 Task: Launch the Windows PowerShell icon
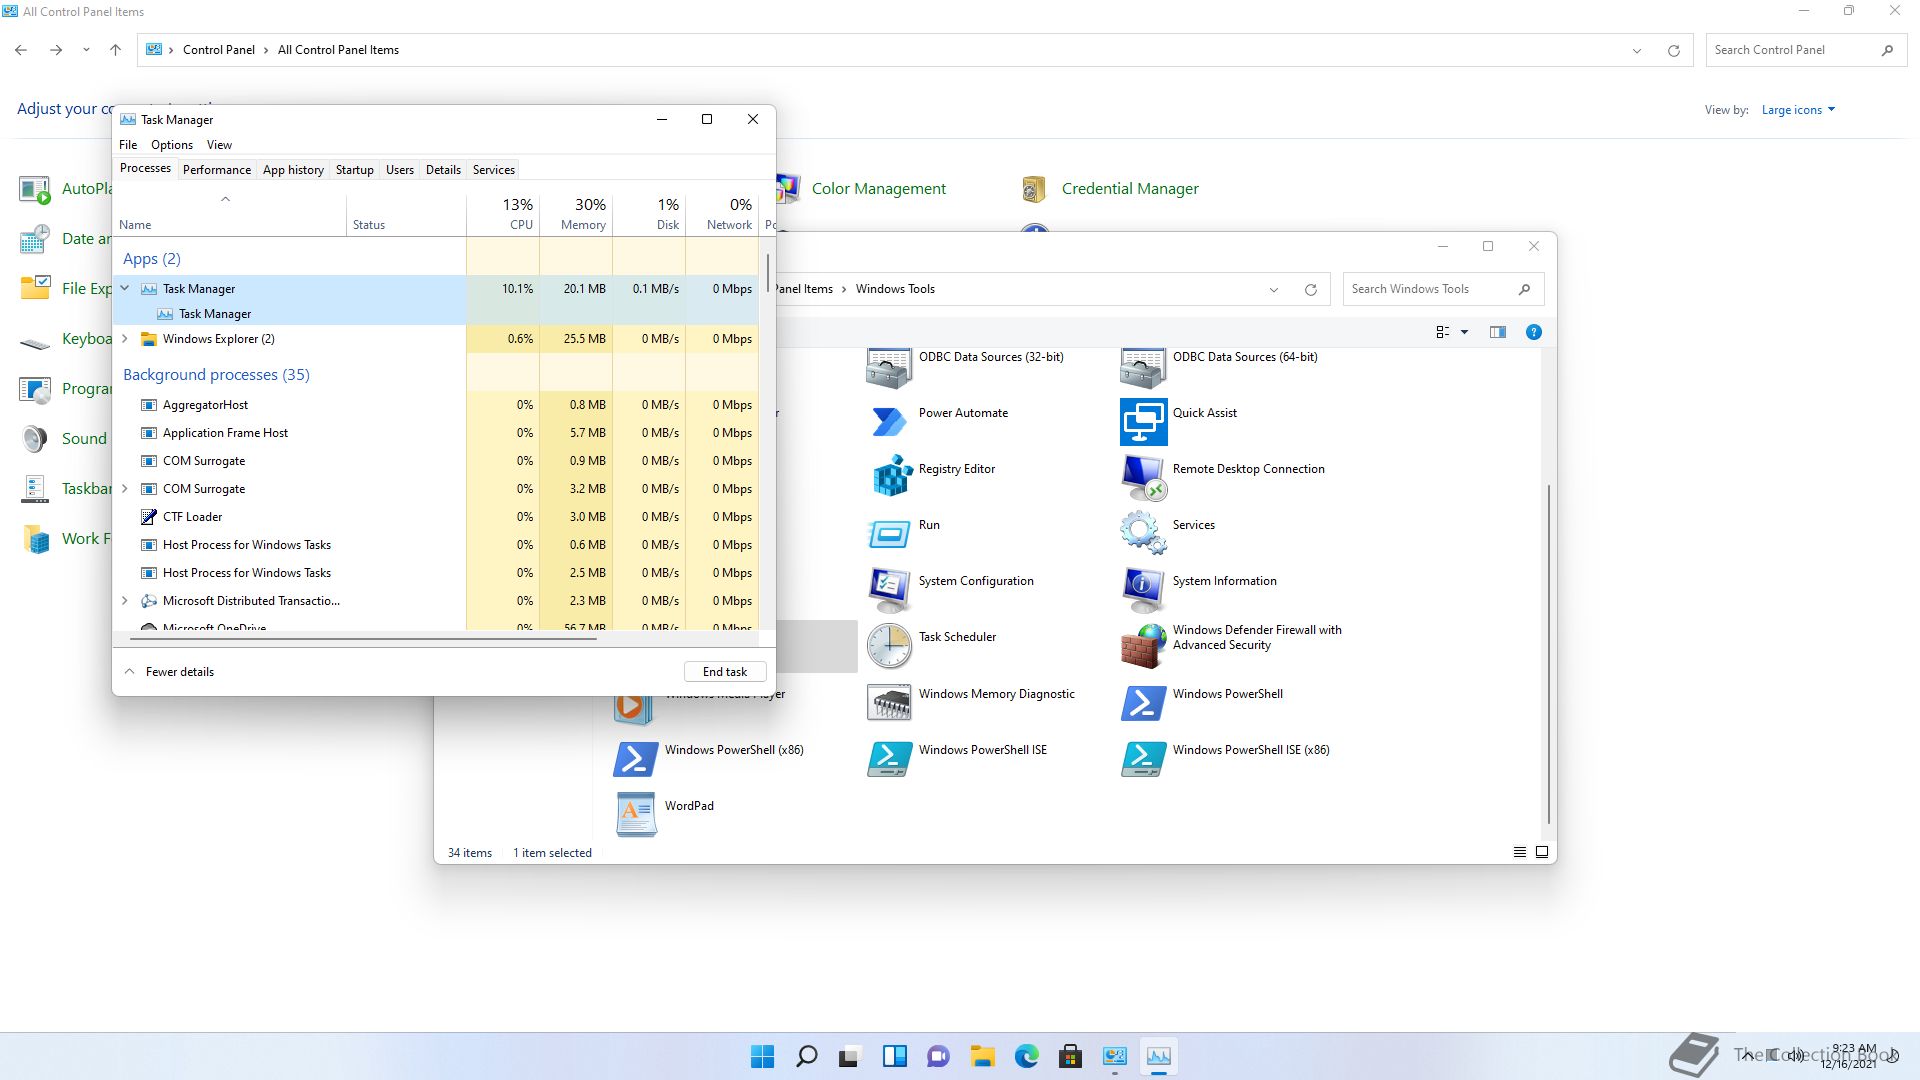tap(1143, 703)
